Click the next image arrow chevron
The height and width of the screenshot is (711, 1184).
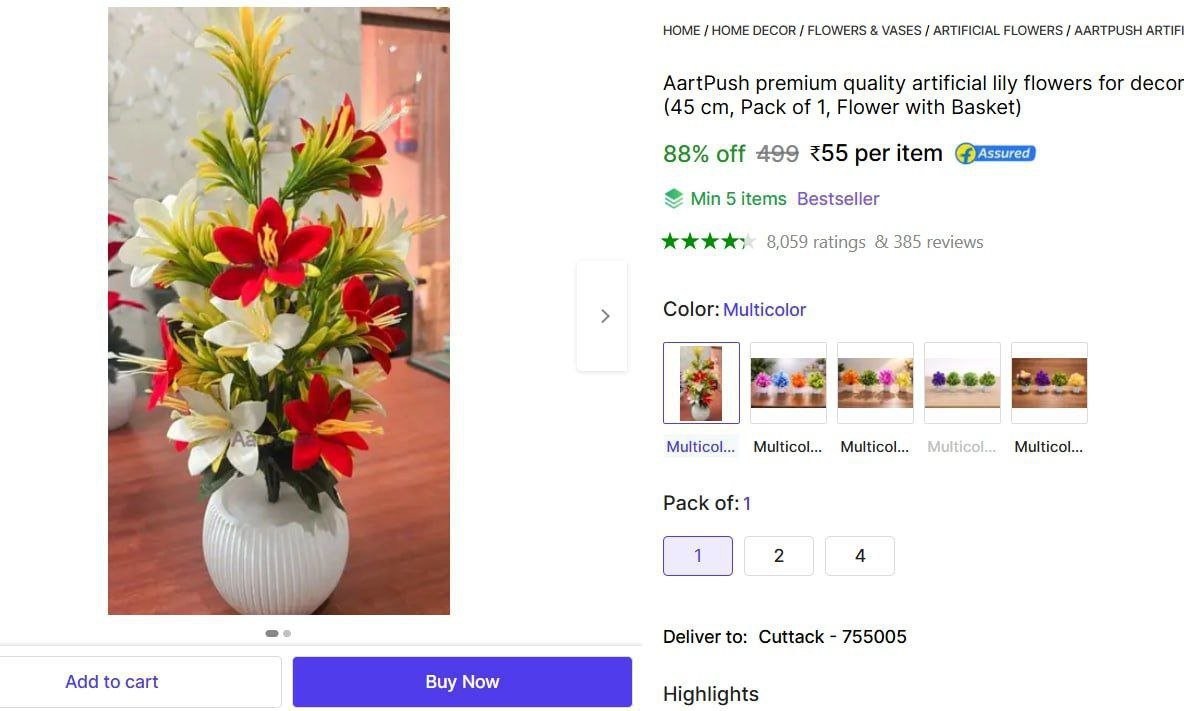click(604, 316)
